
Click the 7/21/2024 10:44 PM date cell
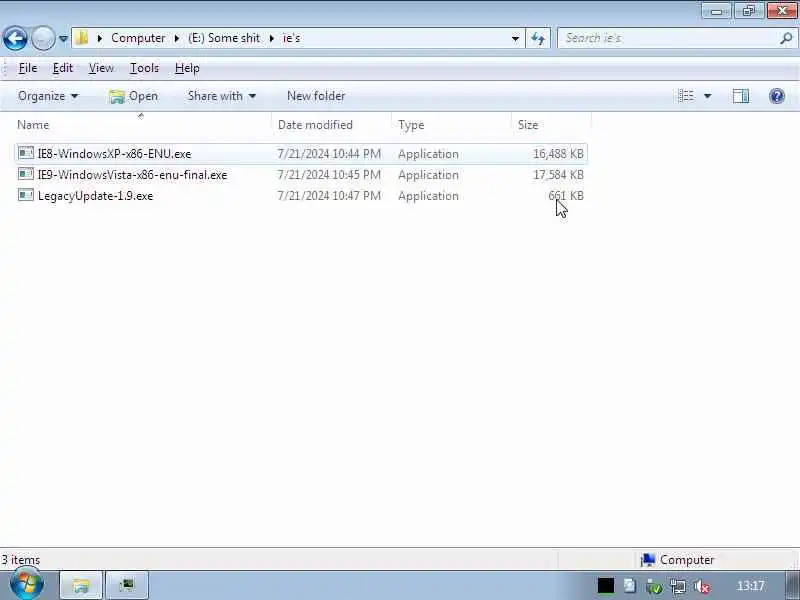coord(329,154)
